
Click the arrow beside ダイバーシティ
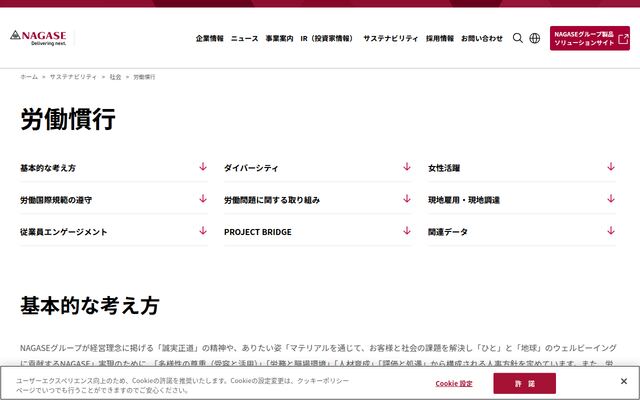pyautogui.click(x=407, y=167)
